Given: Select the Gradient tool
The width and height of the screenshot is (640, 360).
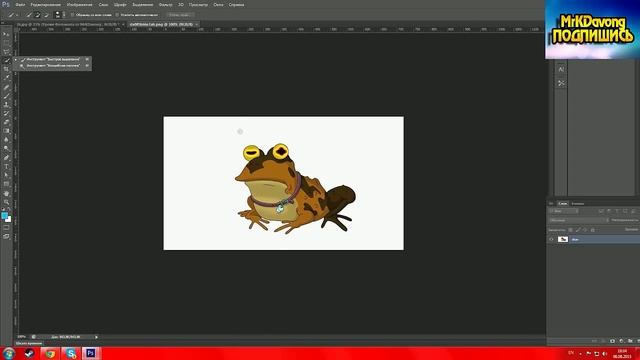Looking at the screenshot, I should (x=6, y=131).
